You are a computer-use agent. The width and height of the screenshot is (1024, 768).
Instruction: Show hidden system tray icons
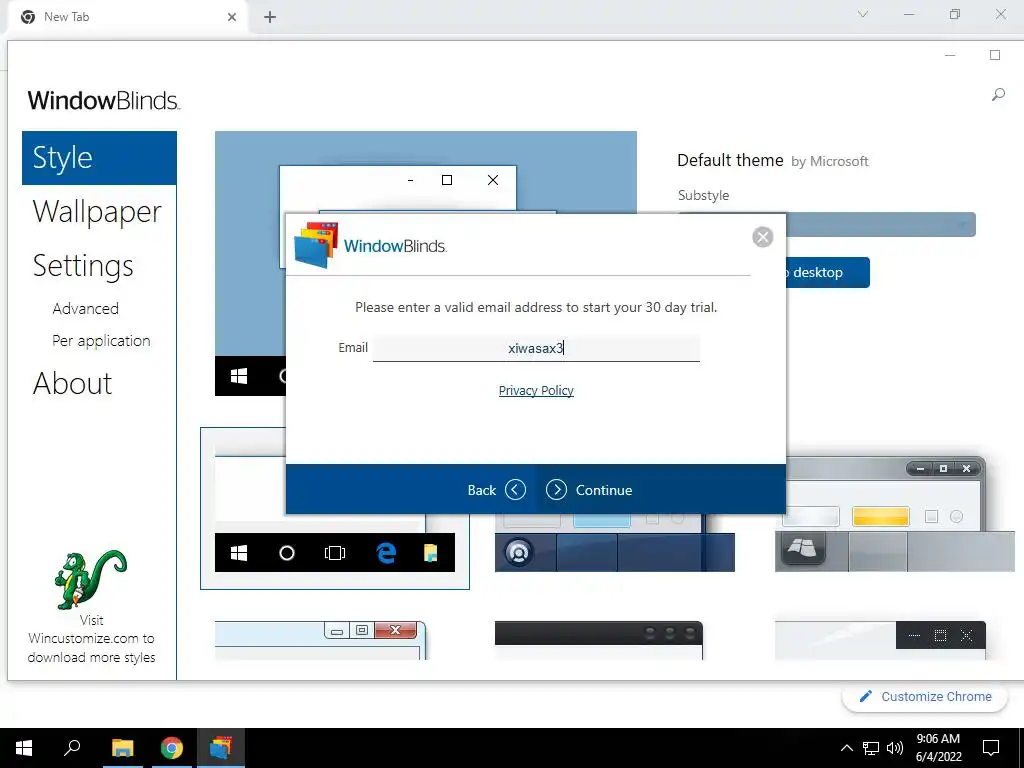pyautogui.click(x=846, y=748)
